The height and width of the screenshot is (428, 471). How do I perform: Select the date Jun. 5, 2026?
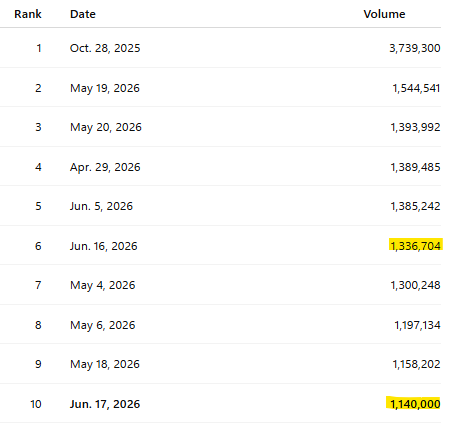tap(101, 206)
